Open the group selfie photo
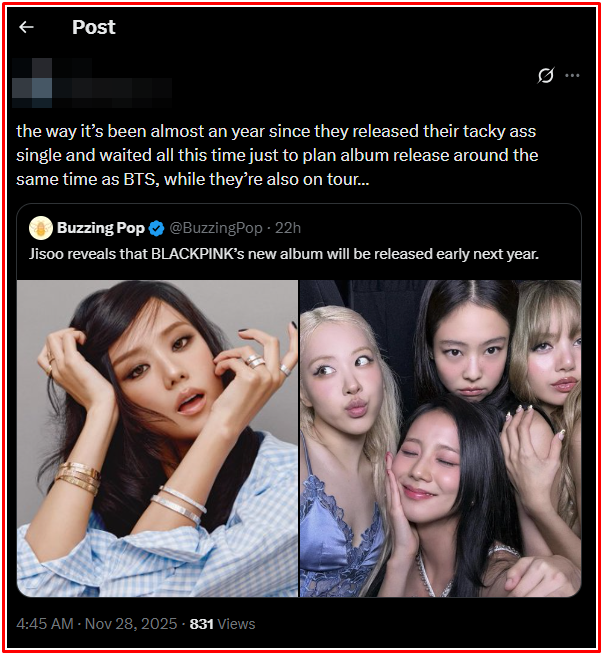Image resolution: width=603 pixels, height=655 pixels. pyautogui.click(x=440, y=438)
